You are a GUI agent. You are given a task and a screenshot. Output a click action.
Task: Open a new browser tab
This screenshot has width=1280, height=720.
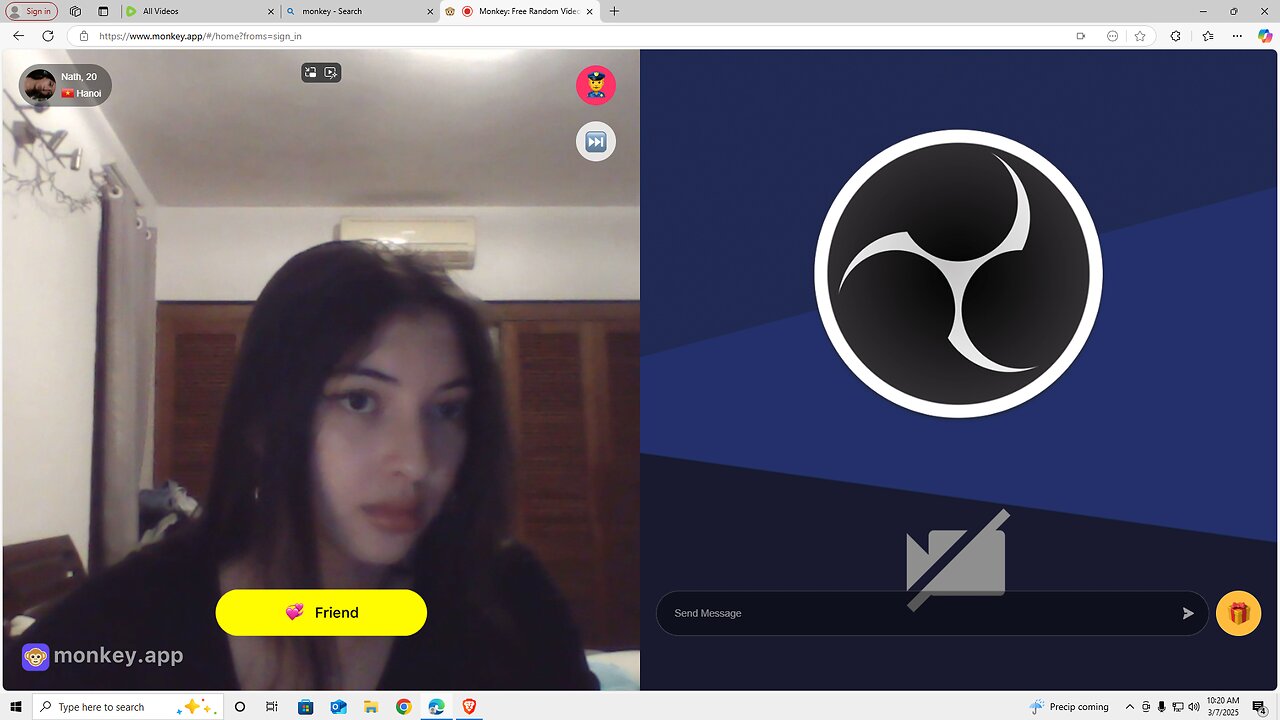click(x=614, y=11)
